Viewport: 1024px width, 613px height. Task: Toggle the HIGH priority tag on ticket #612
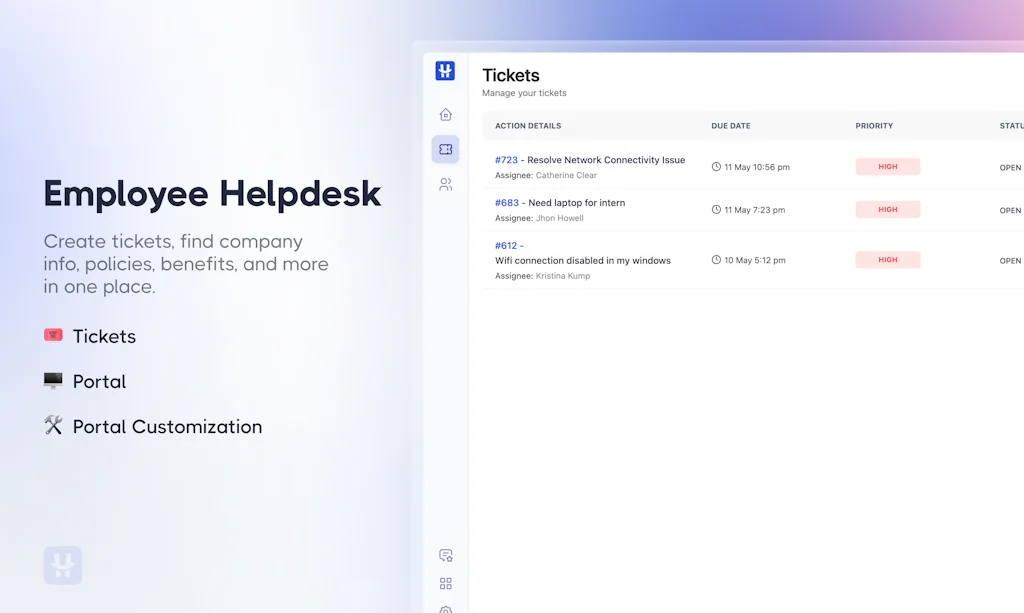[887, 259]
